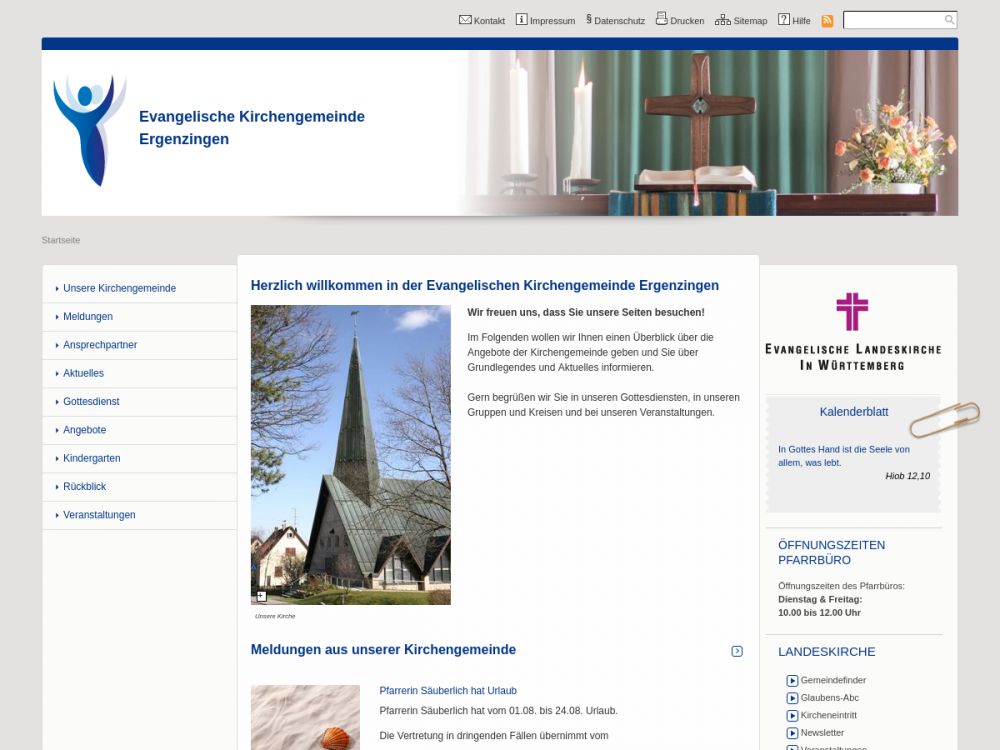Click into the search text field
The image size is (1000, 750).
pyautogui.click(x=892, y=20)
